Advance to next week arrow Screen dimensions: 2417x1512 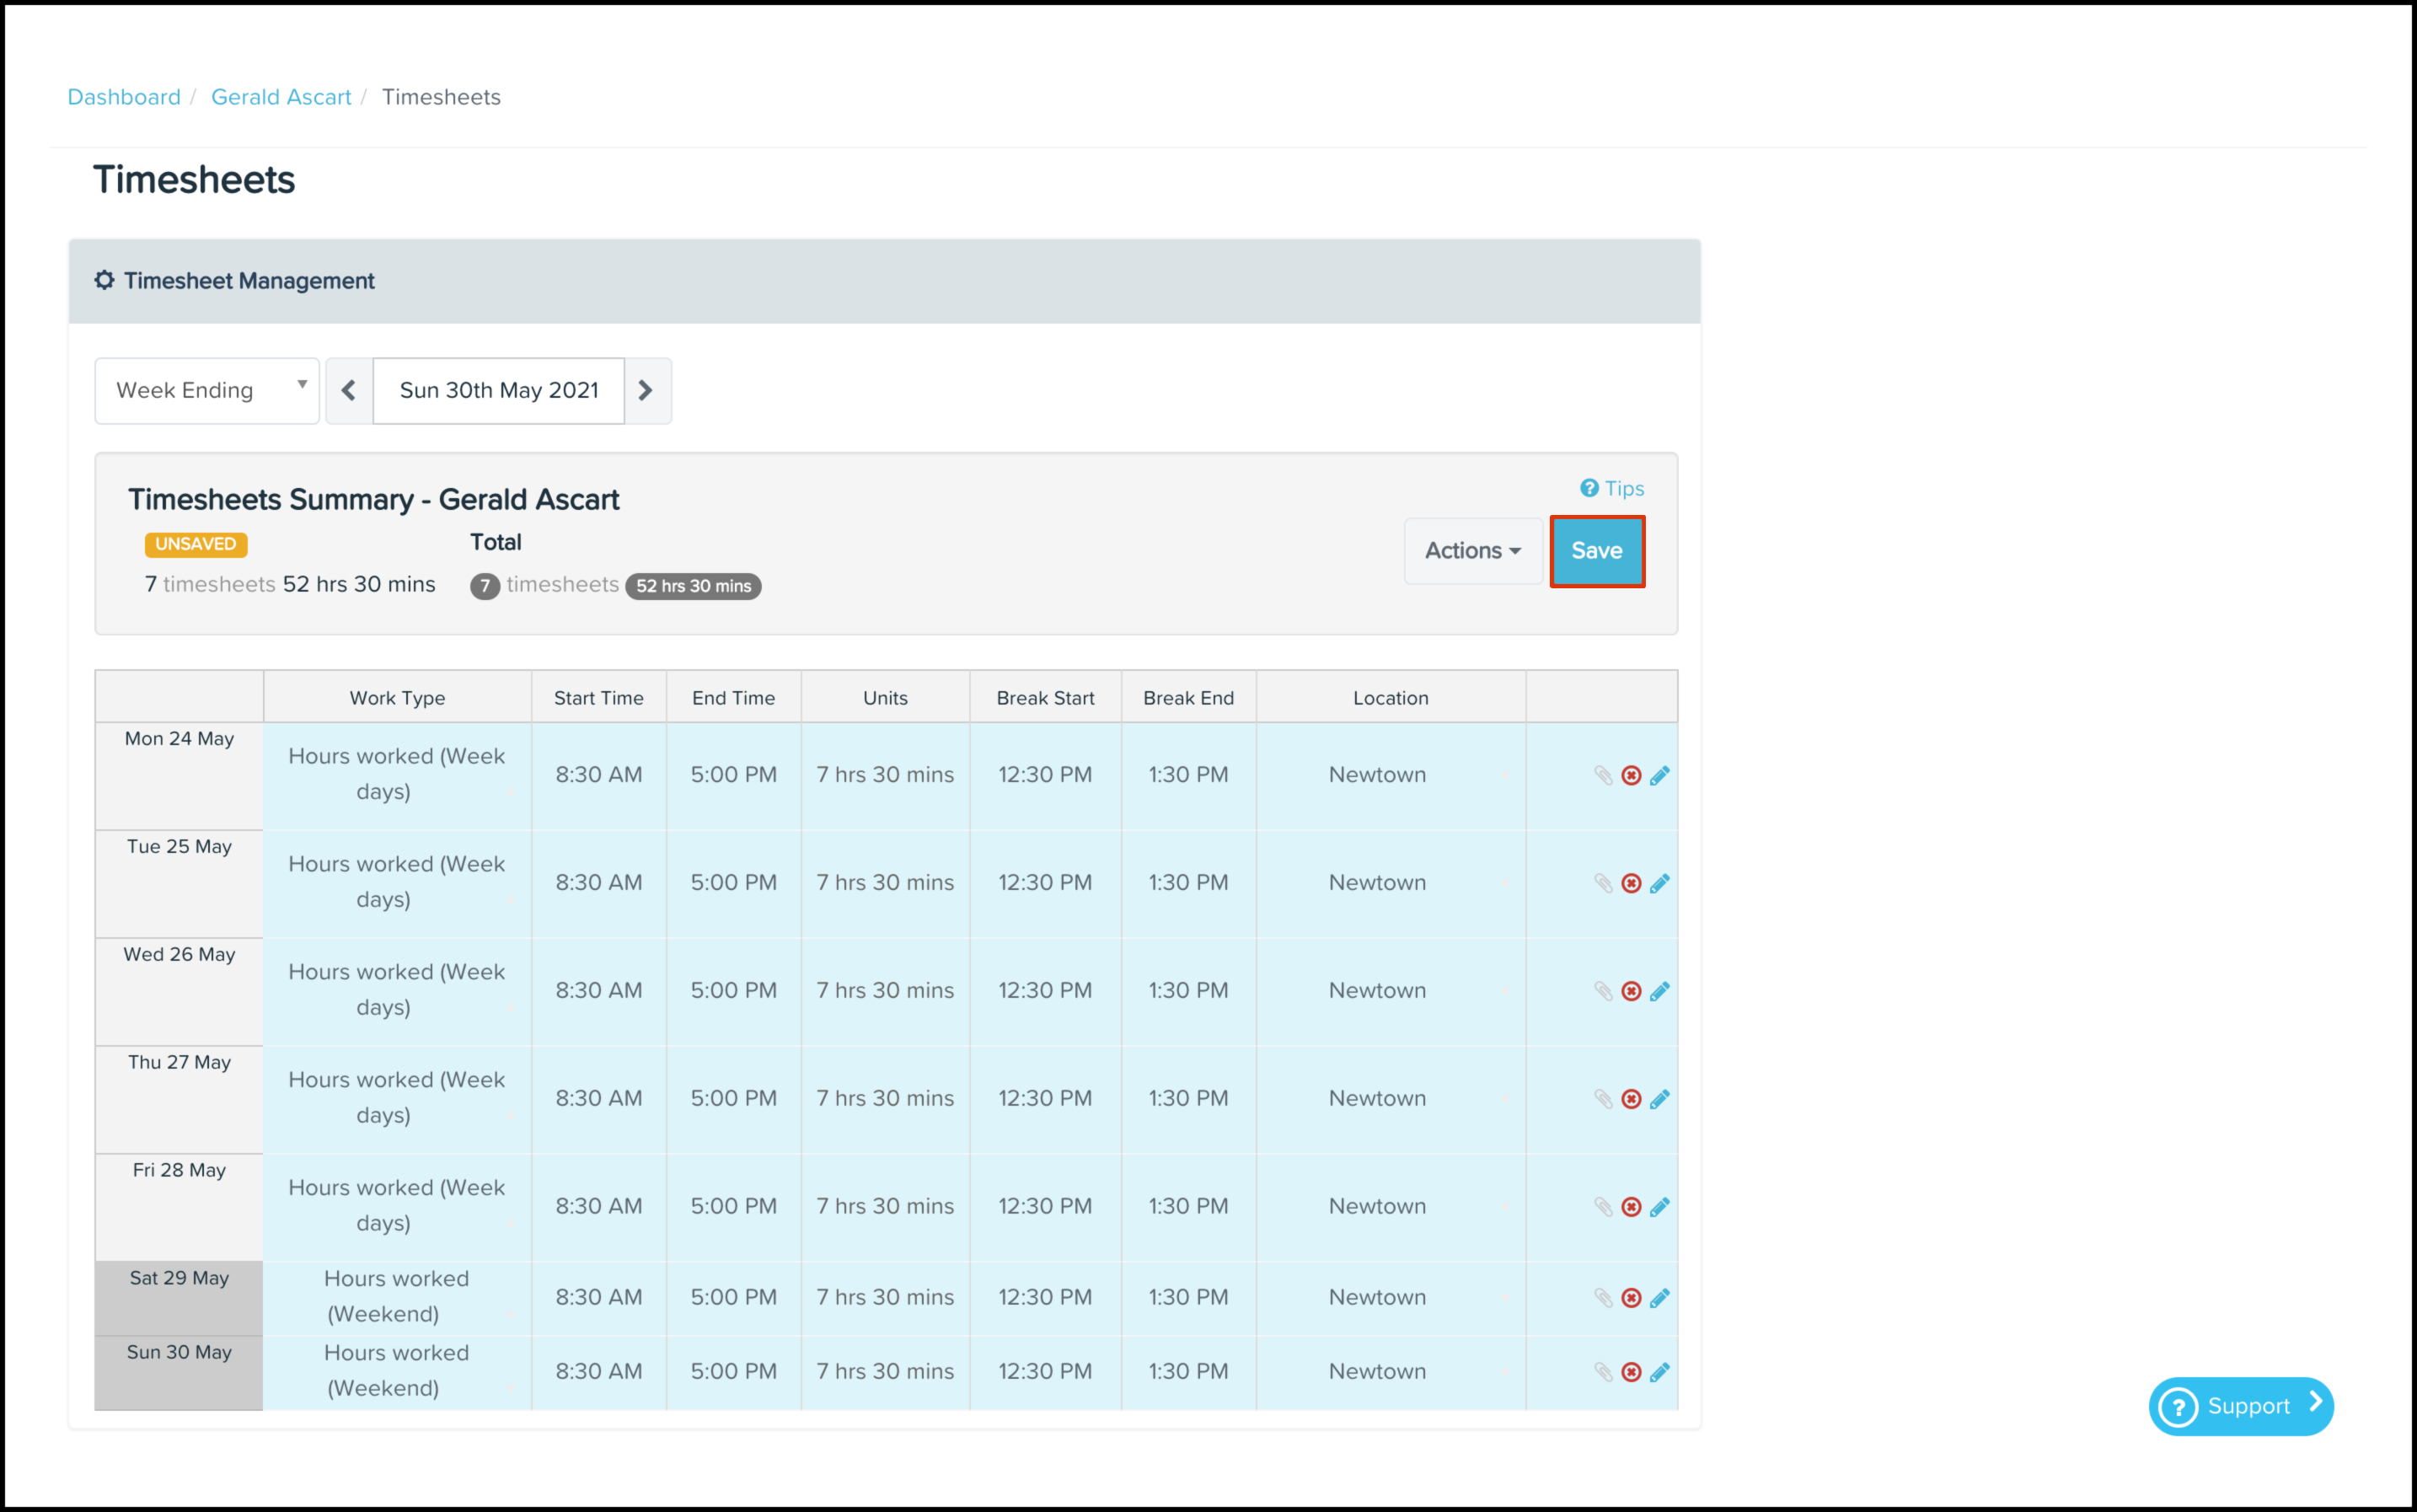(x=646, y=391)
